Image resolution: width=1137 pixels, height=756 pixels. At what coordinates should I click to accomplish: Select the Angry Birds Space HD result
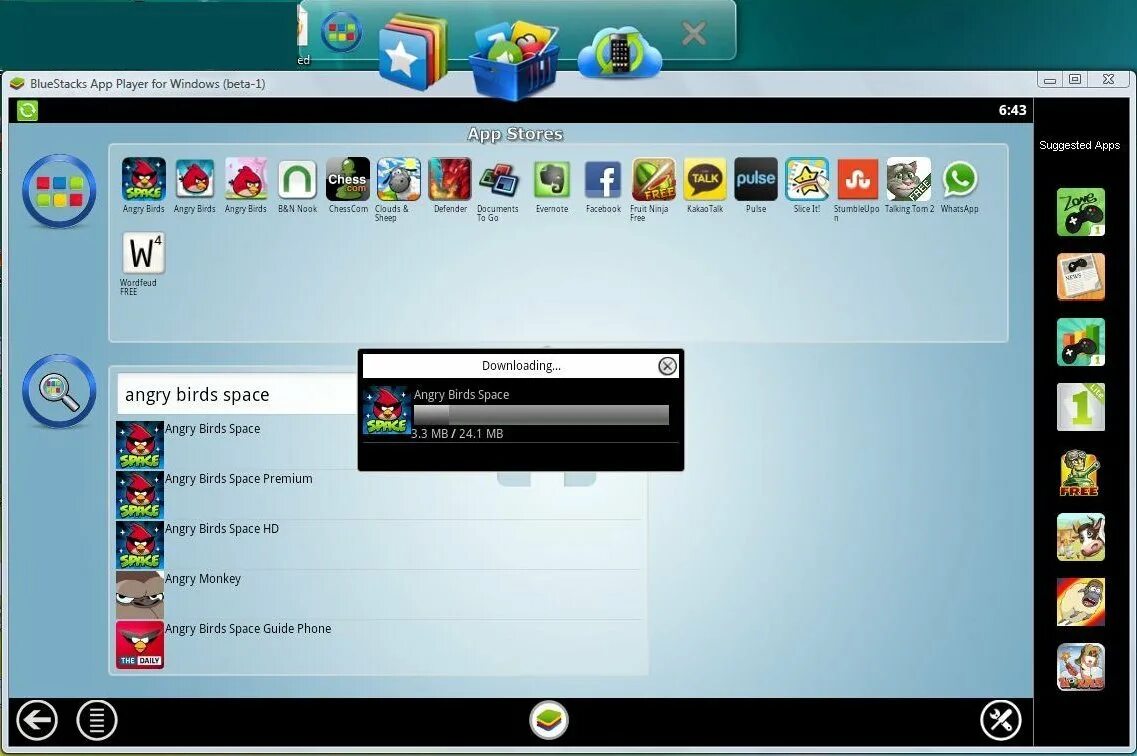click(378, 545)
